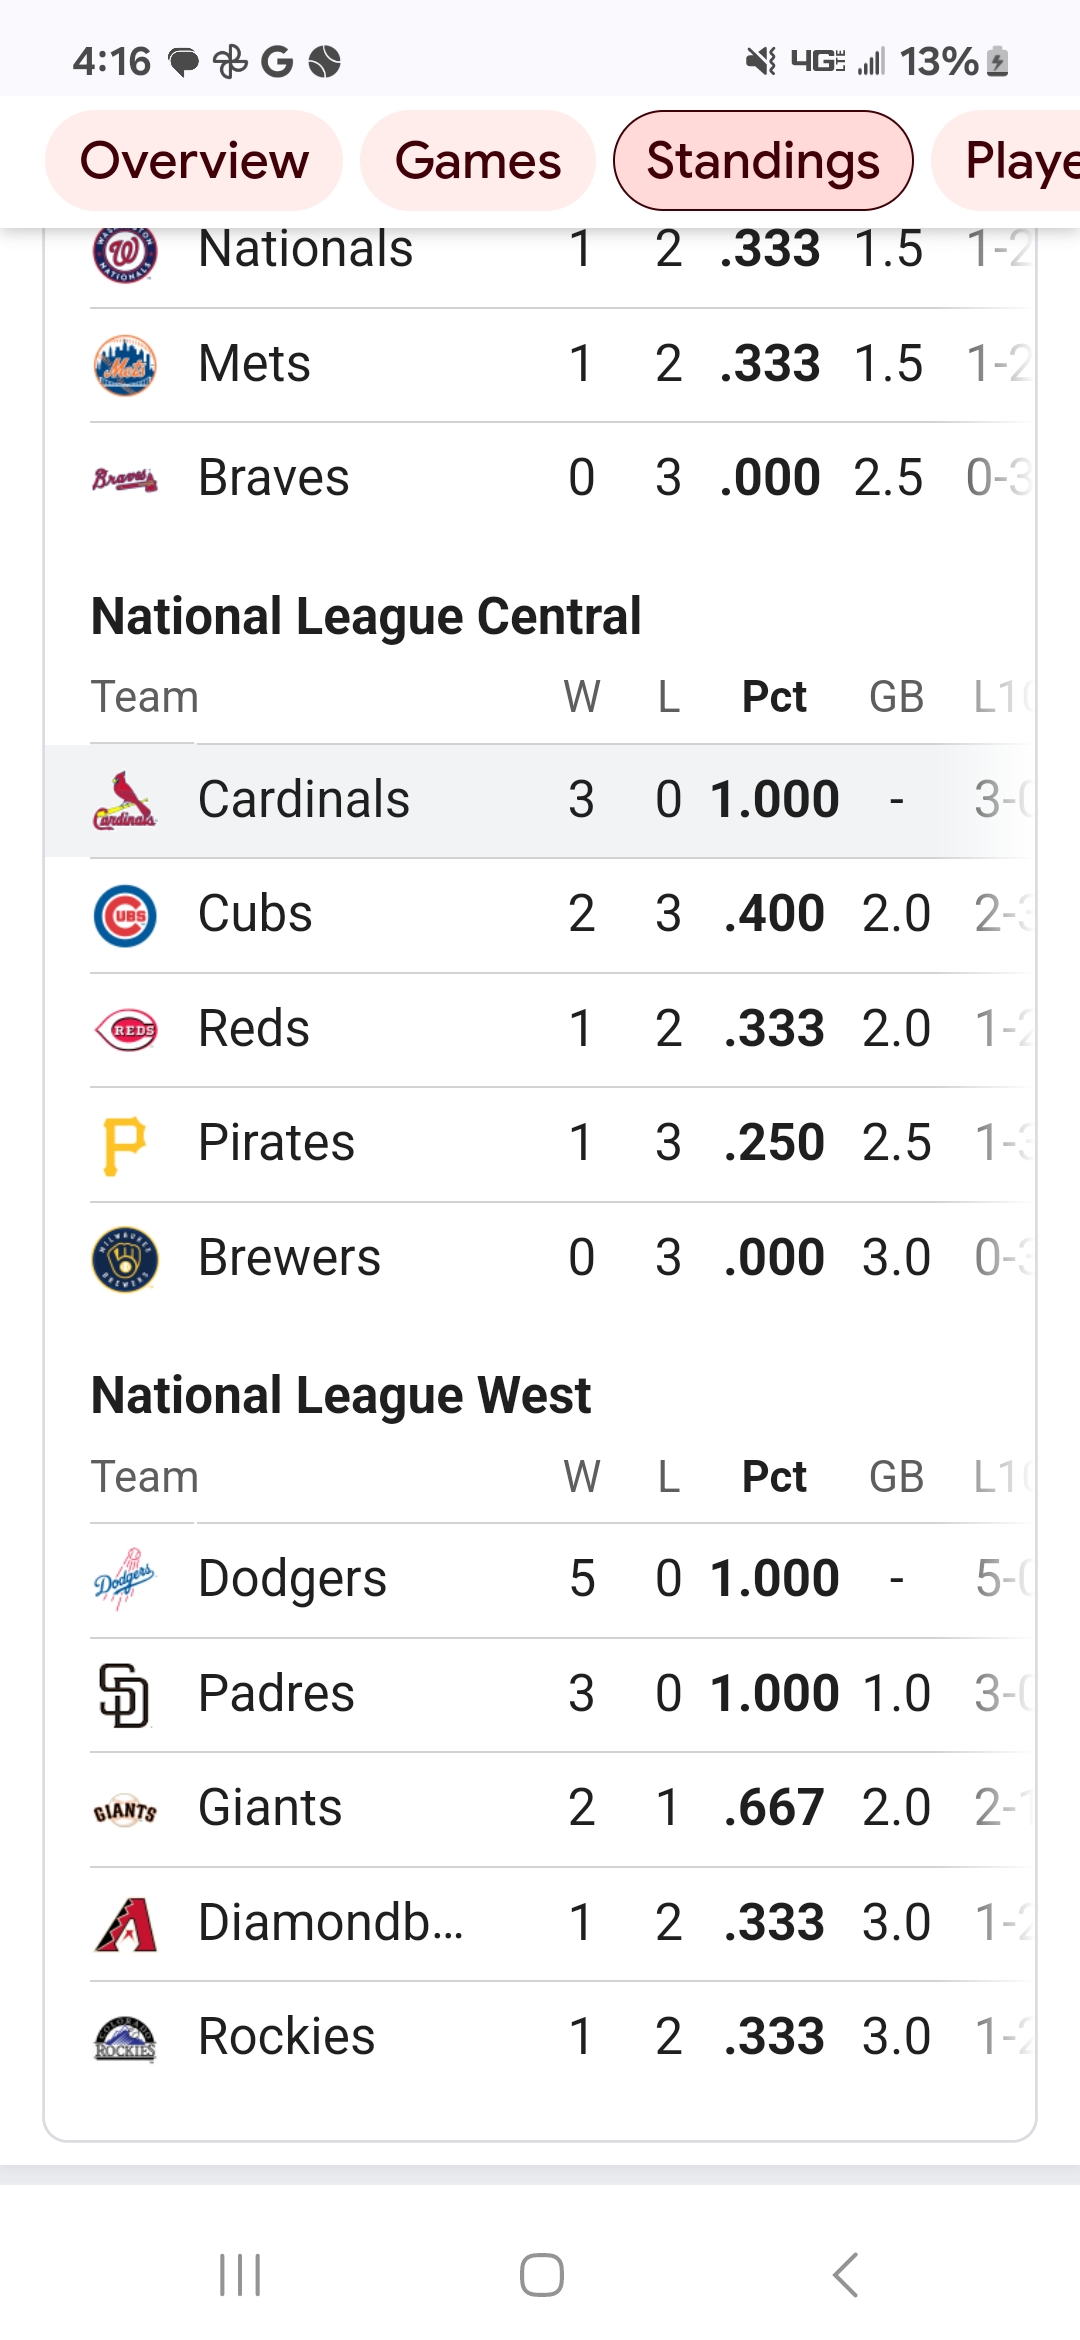The width and height of the screenshot is (1080, 2340).
Task: Tap the Mets team logo
Action: click(125, 365)
